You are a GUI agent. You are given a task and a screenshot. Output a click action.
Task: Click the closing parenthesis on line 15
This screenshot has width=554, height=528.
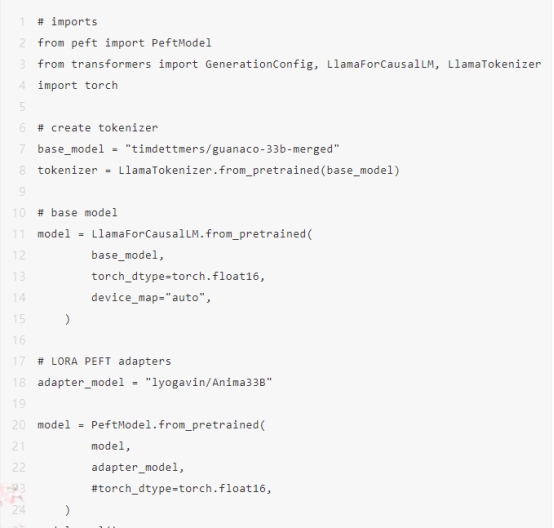tap(67, 319)
